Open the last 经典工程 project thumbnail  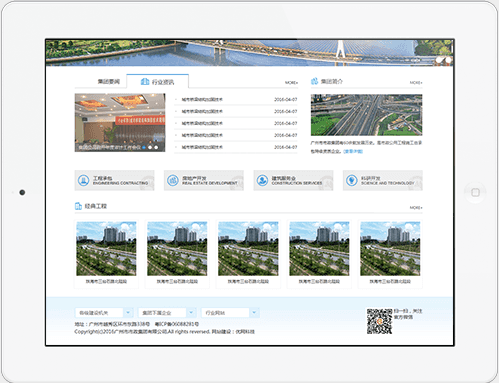point(390,249)
